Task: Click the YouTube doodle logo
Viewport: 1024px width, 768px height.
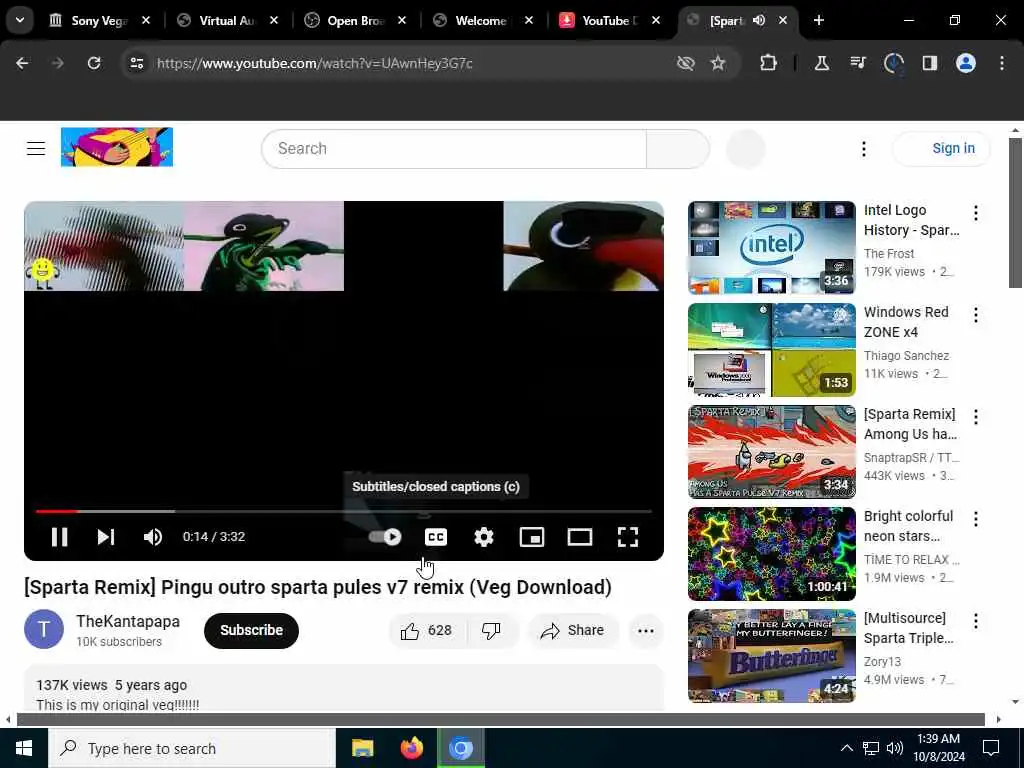Action: [x=117, y=147]
